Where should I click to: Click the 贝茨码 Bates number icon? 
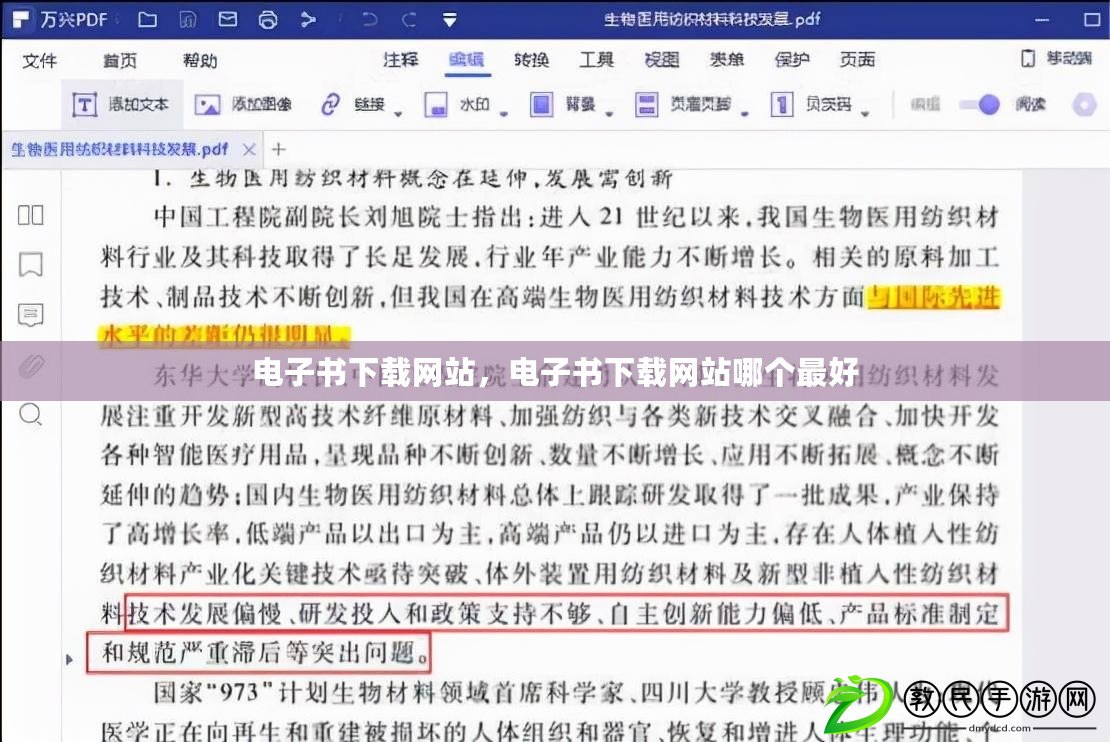pyautogui.click(x=782, y=105)
